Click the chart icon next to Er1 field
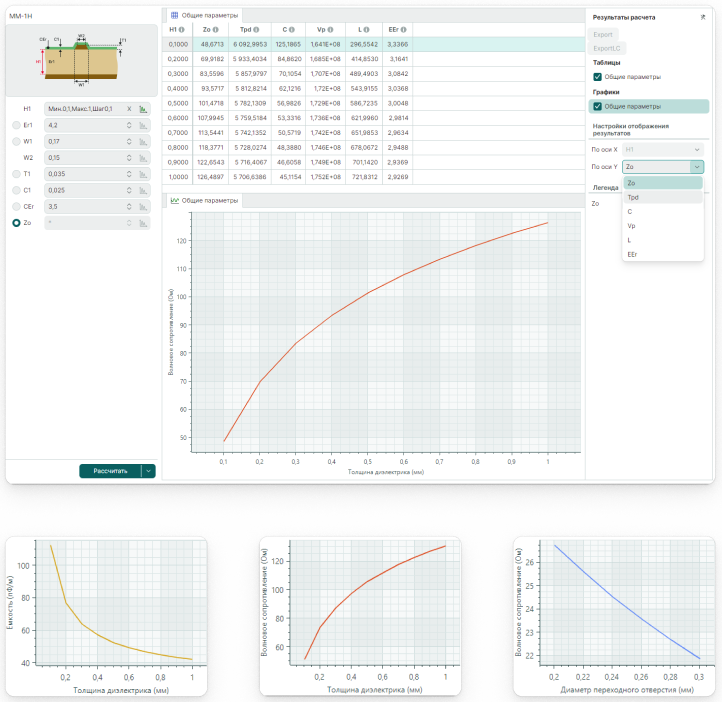This screenshot has width=722, height=702. (x=143, y=125)
